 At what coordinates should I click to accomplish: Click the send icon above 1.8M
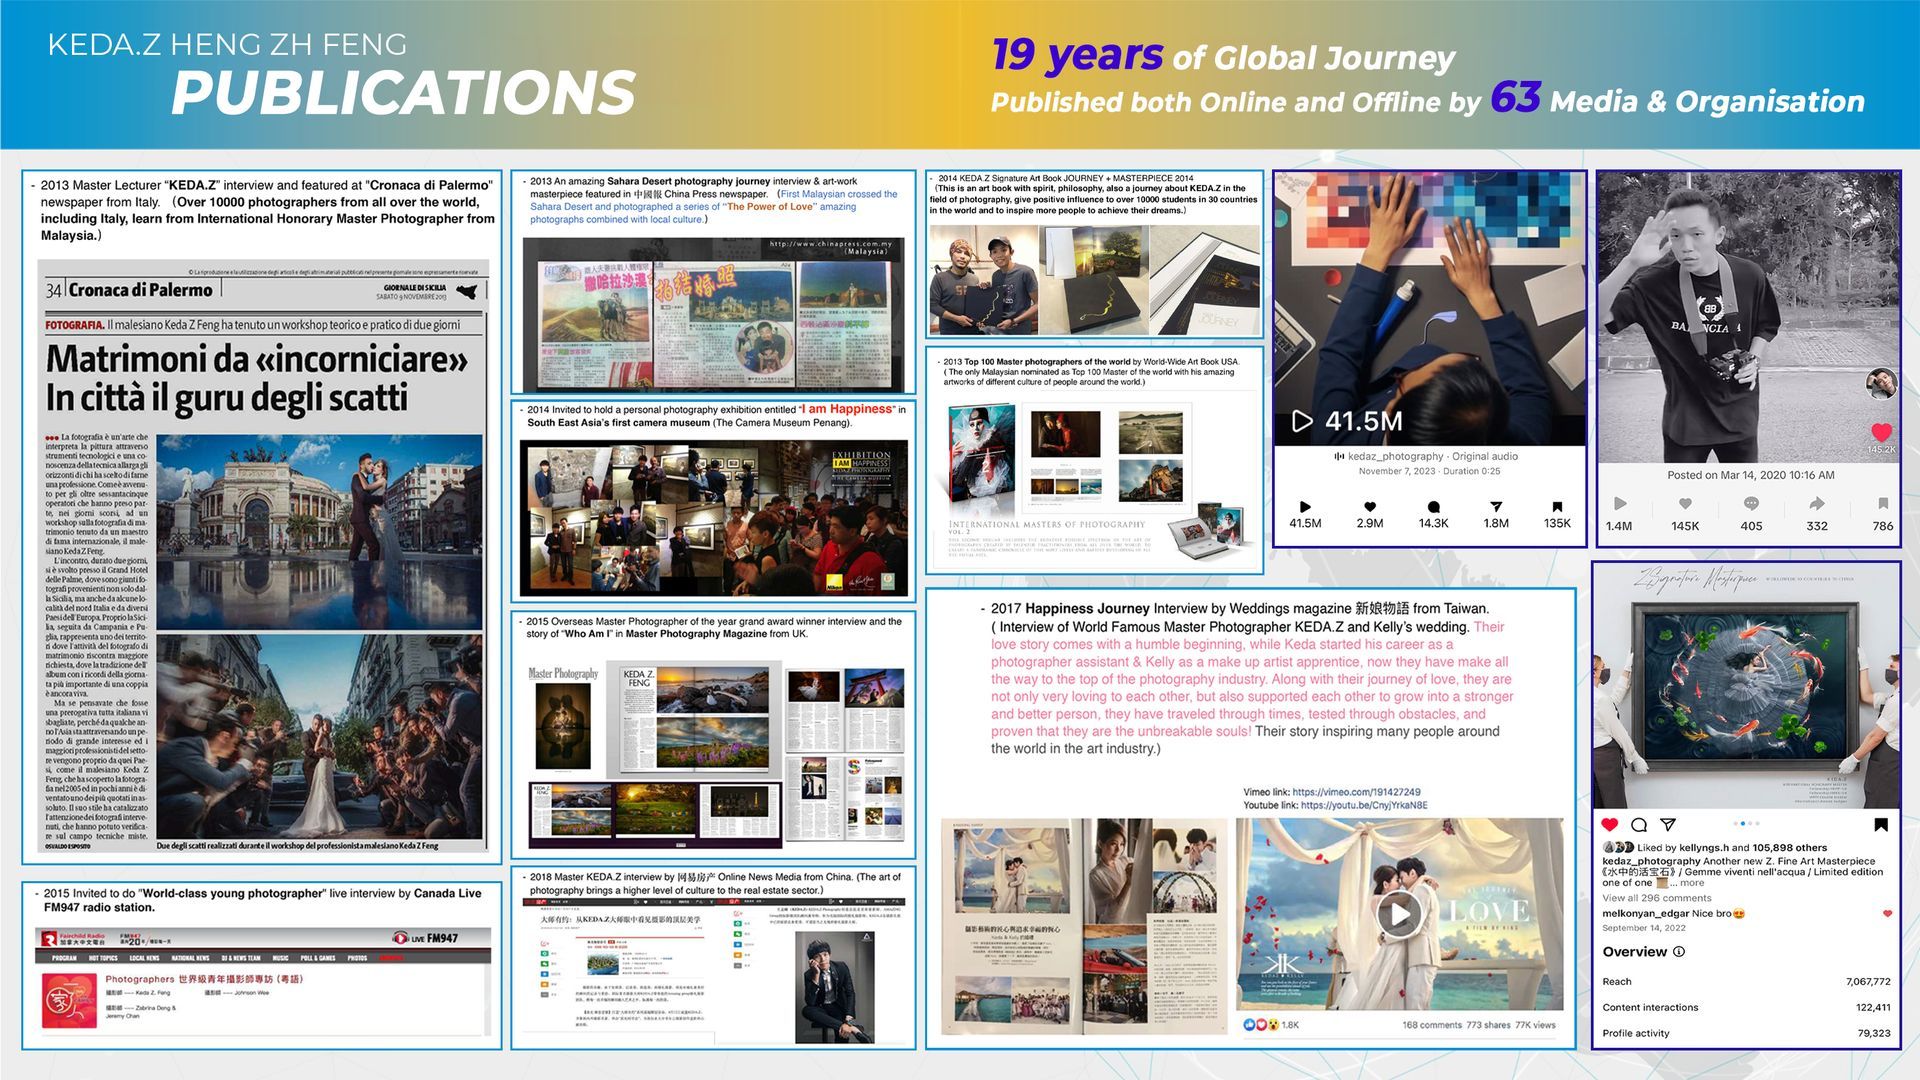tap(1496, 507)
